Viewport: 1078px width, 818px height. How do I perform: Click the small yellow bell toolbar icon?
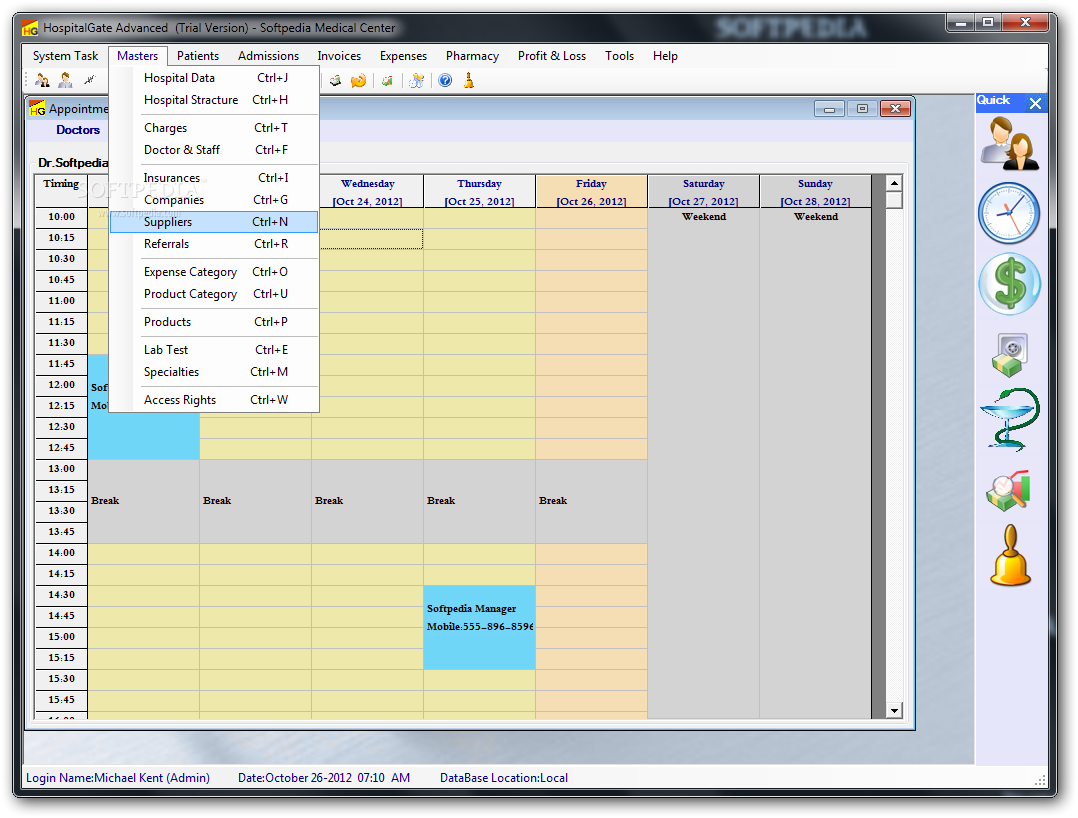469,80
